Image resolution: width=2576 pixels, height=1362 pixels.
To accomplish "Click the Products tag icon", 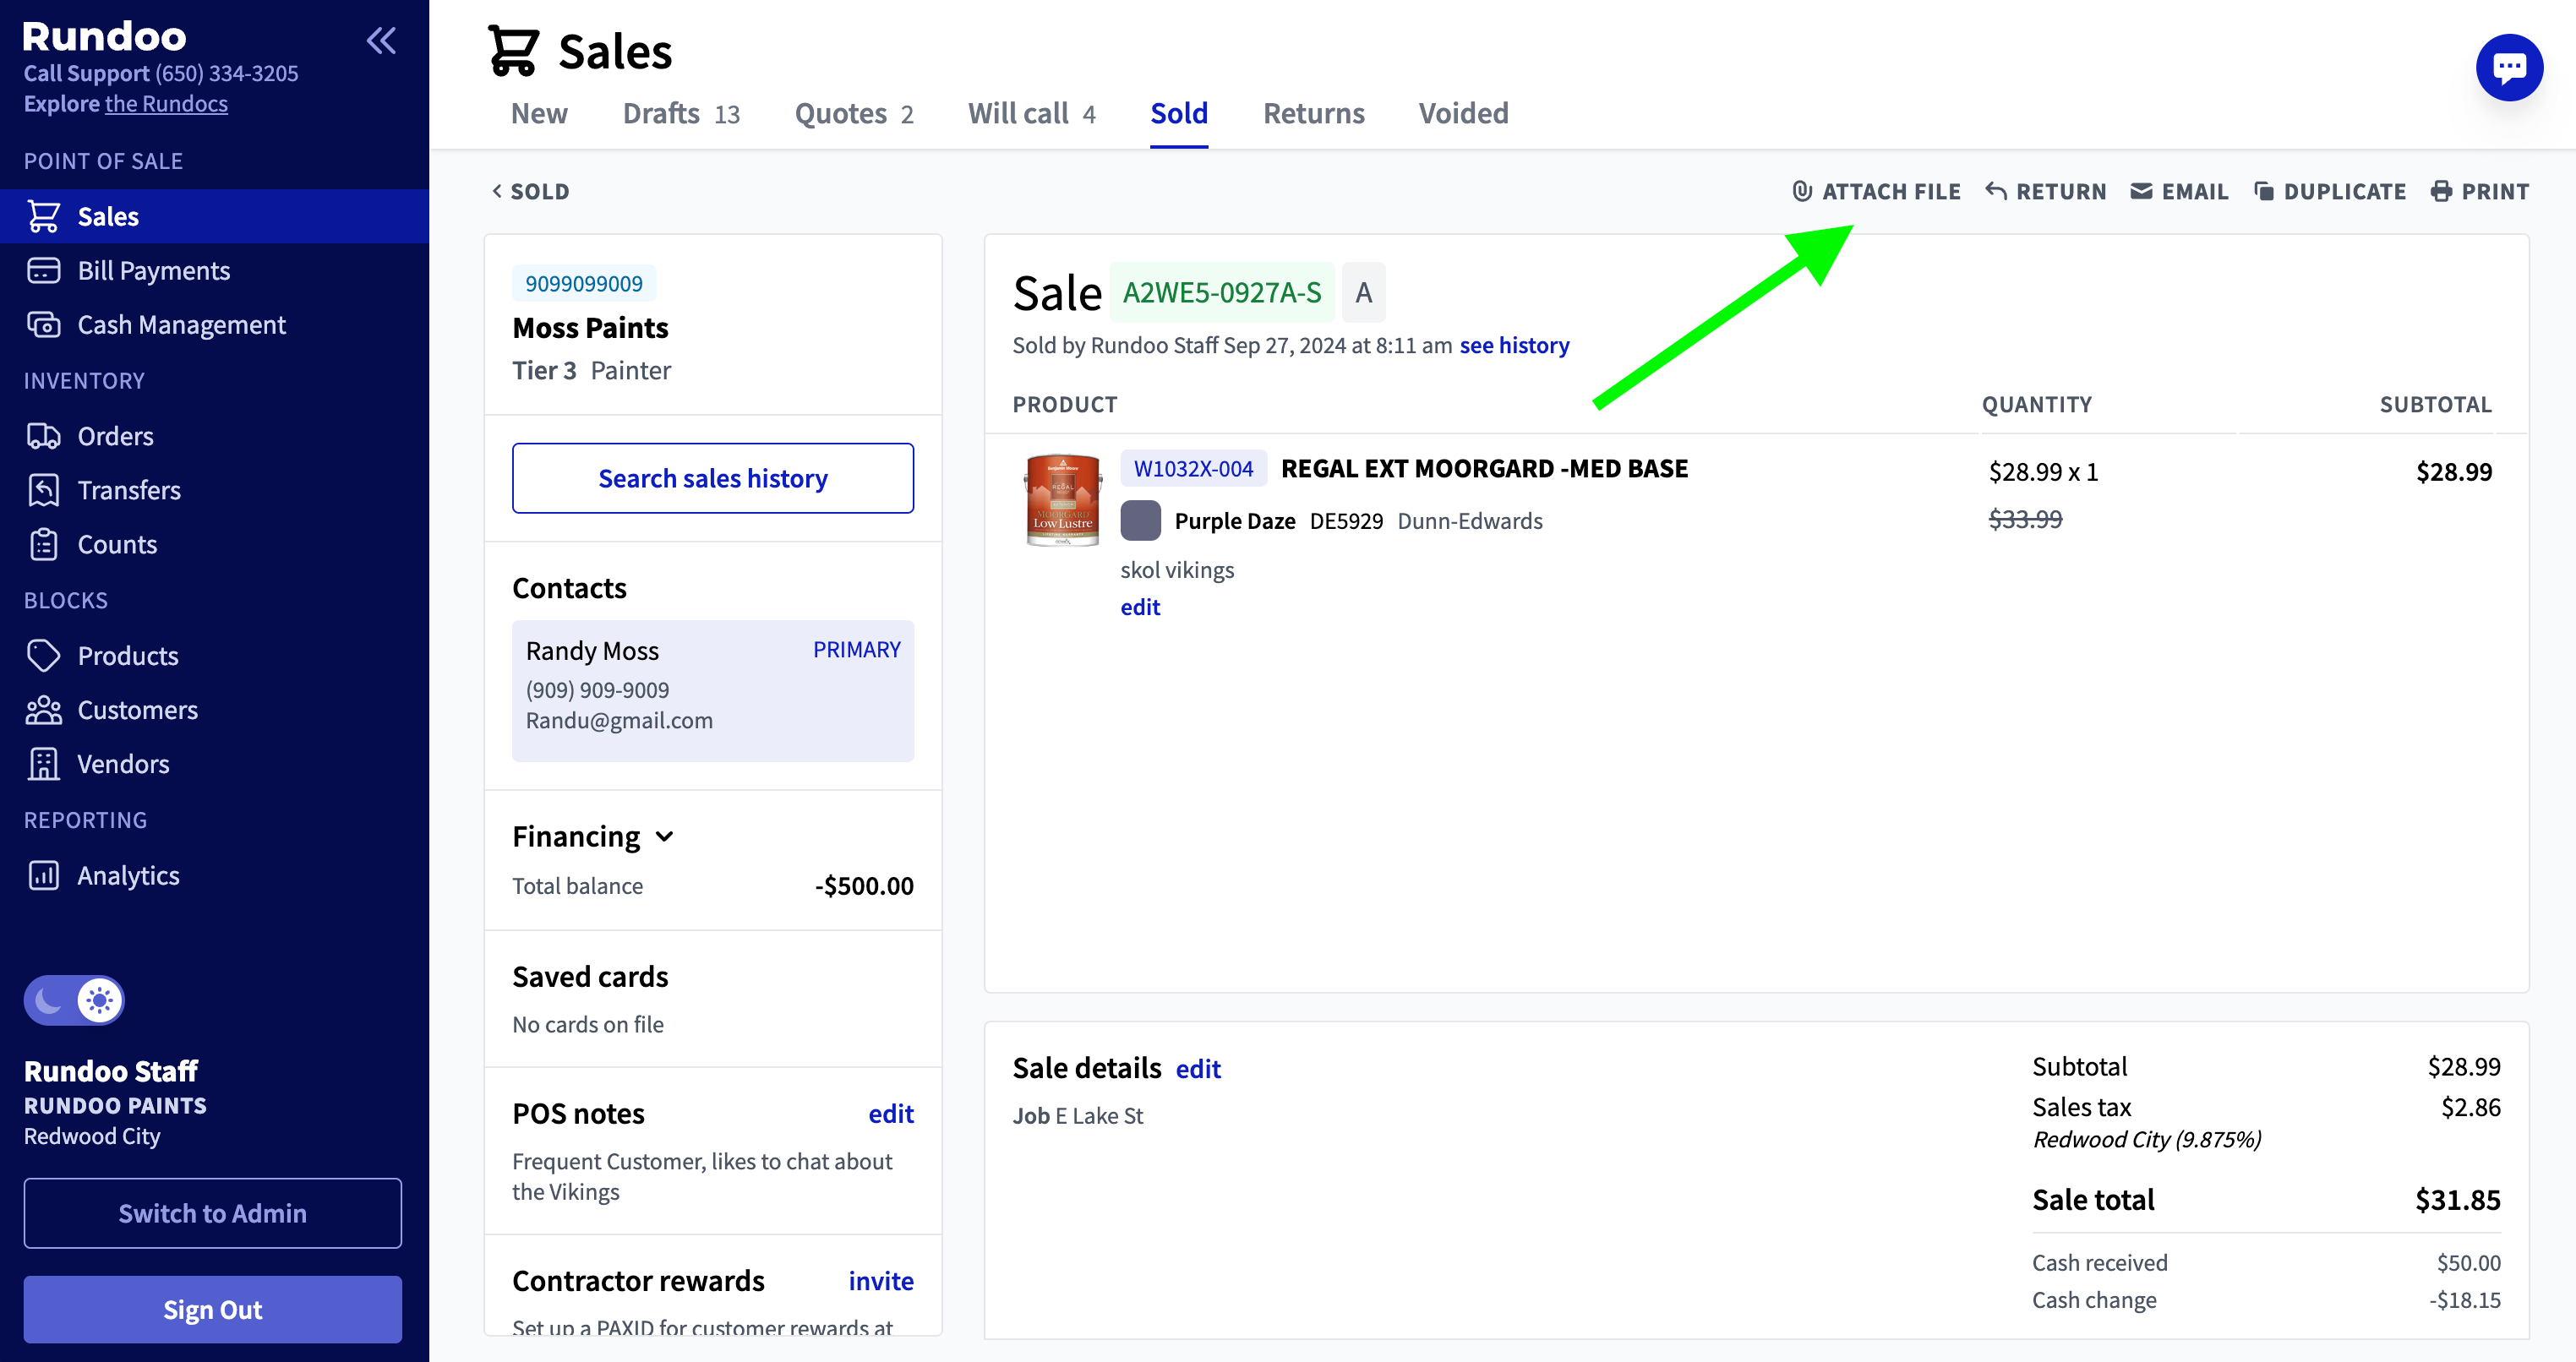I will click(44, 656).
